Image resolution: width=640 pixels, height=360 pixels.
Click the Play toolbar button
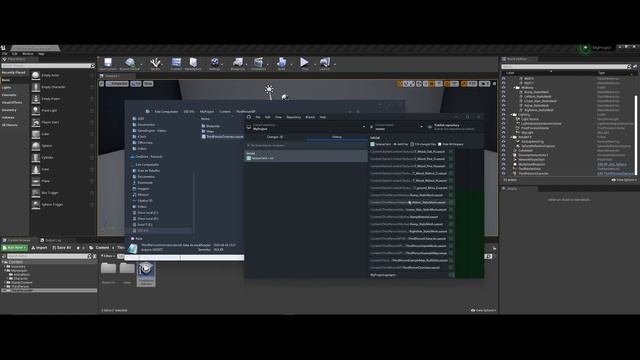[x=304, y=63]
